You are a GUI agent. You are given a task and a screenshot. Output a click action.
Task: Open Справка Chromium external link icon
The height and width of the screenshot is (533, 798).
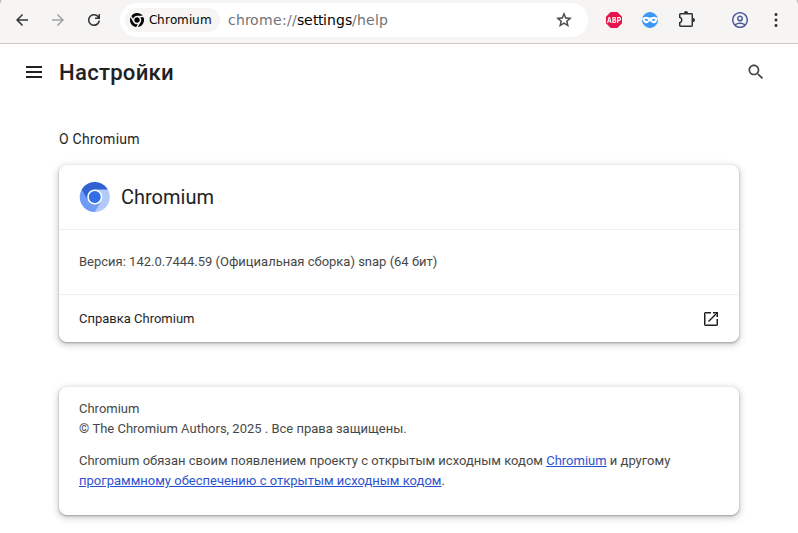711,319
